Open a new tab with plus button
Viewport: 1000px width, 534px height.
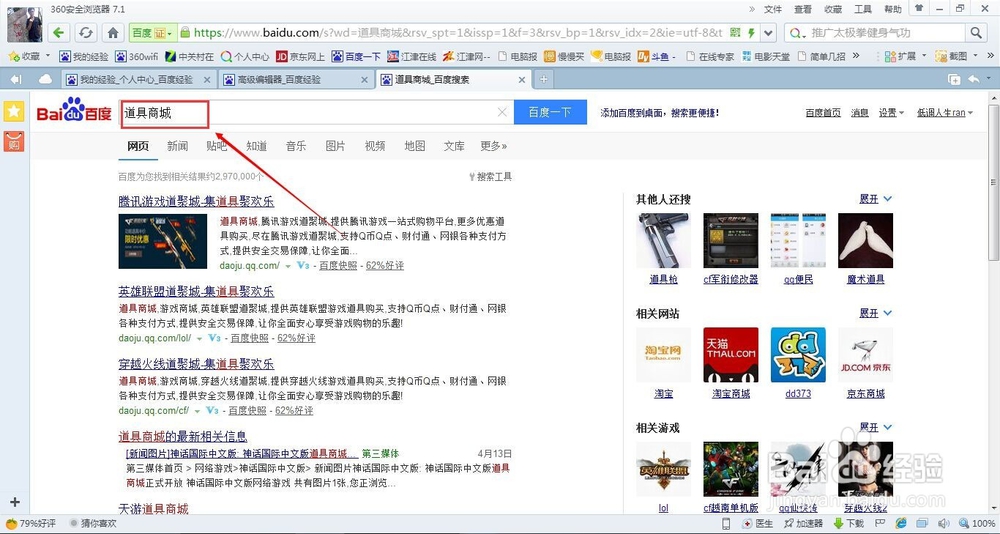(x=543, y=80)
